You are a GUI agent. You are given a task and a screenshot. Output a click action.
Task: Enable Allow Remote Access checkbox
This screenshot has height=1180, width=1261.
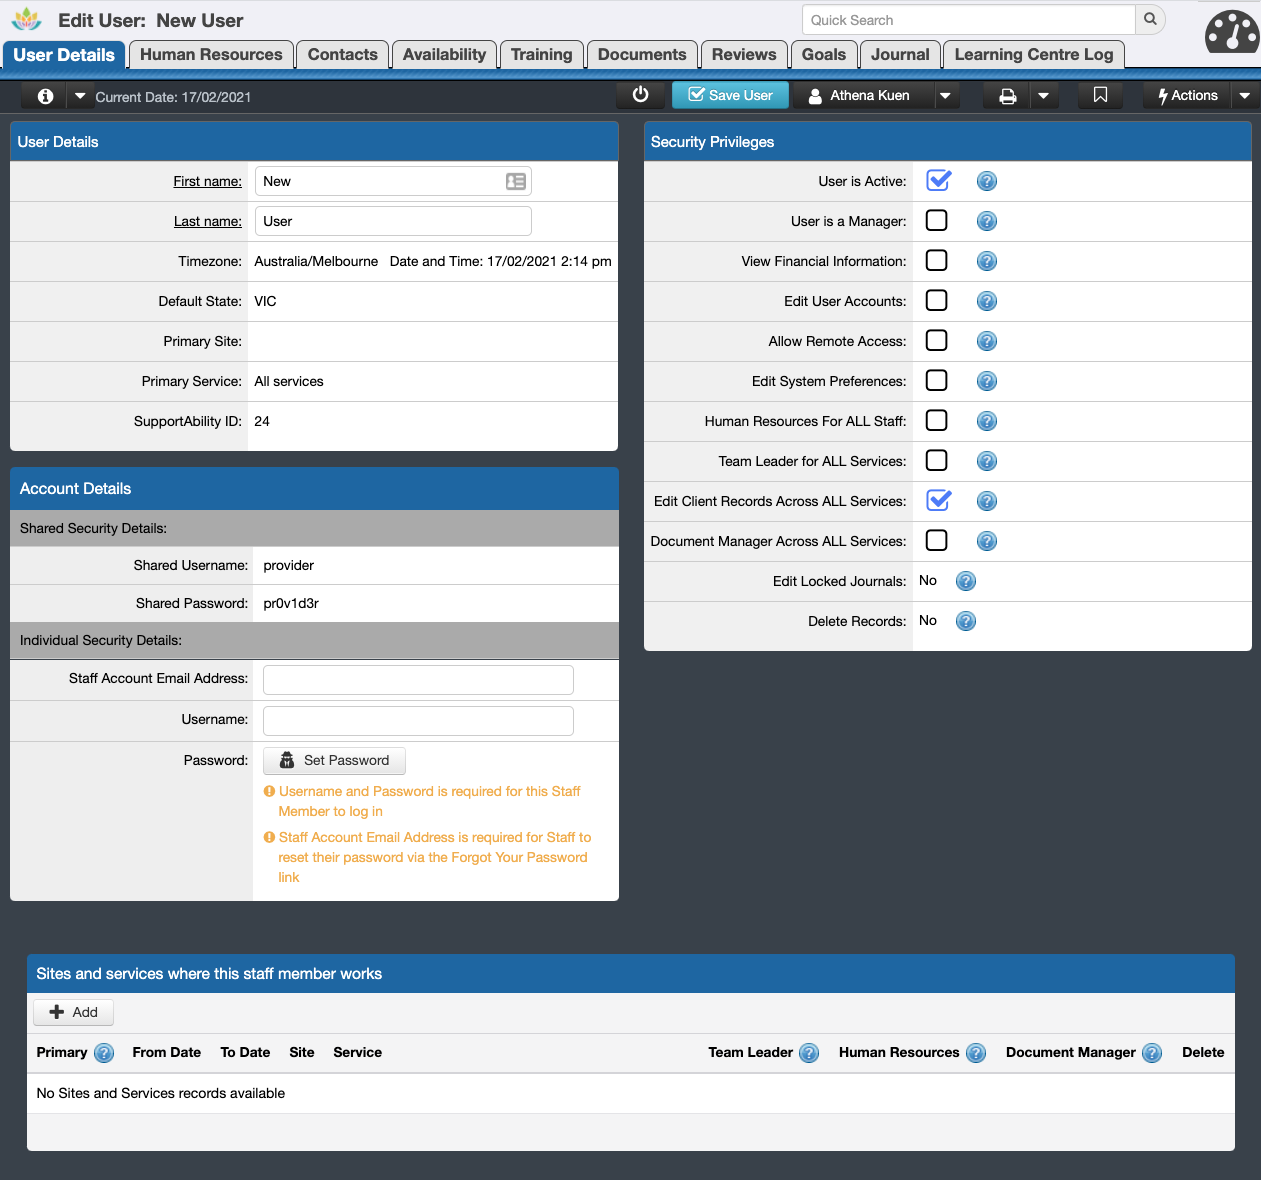click(x=937, y=340)
